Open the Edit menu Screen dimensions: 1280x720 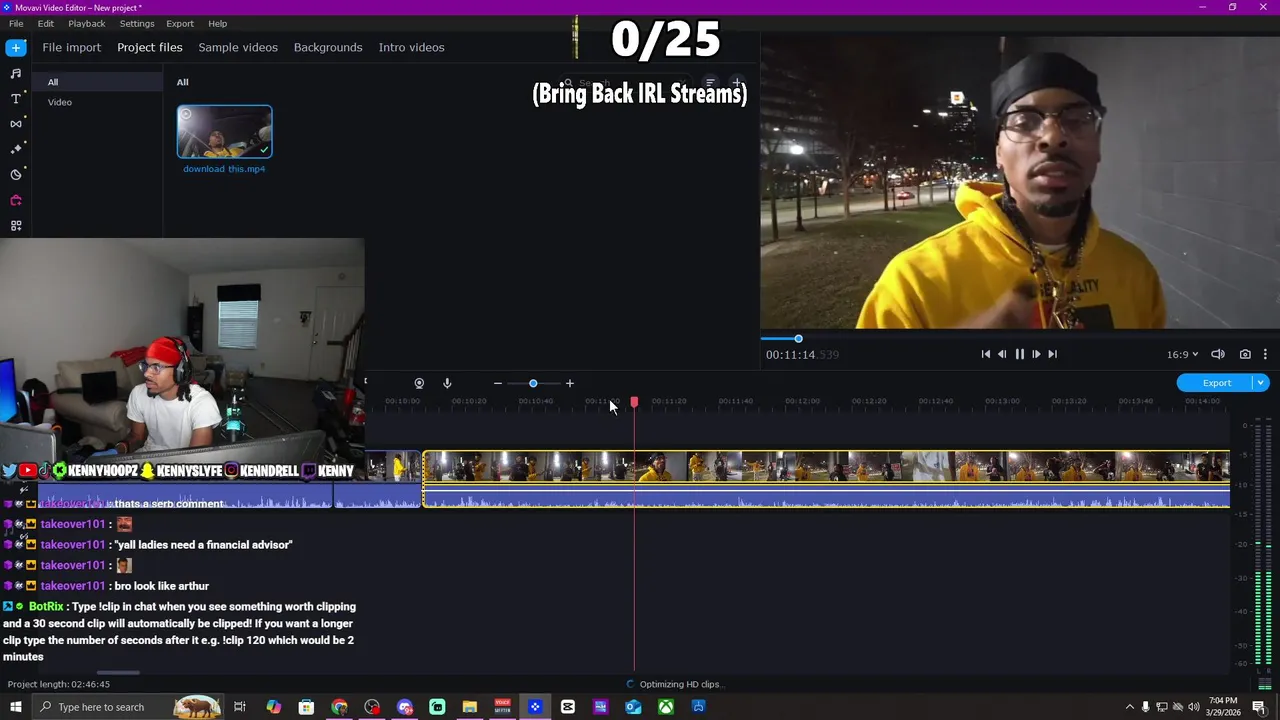click(46, 23)
